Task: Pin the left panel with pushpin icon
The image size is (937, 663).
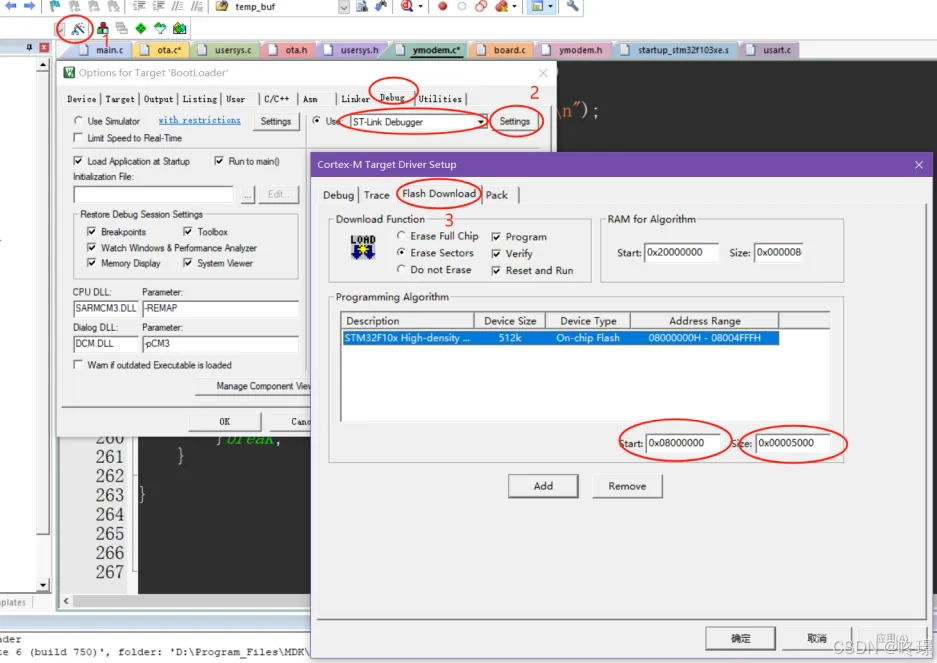Action: click(x=29, y=47)
